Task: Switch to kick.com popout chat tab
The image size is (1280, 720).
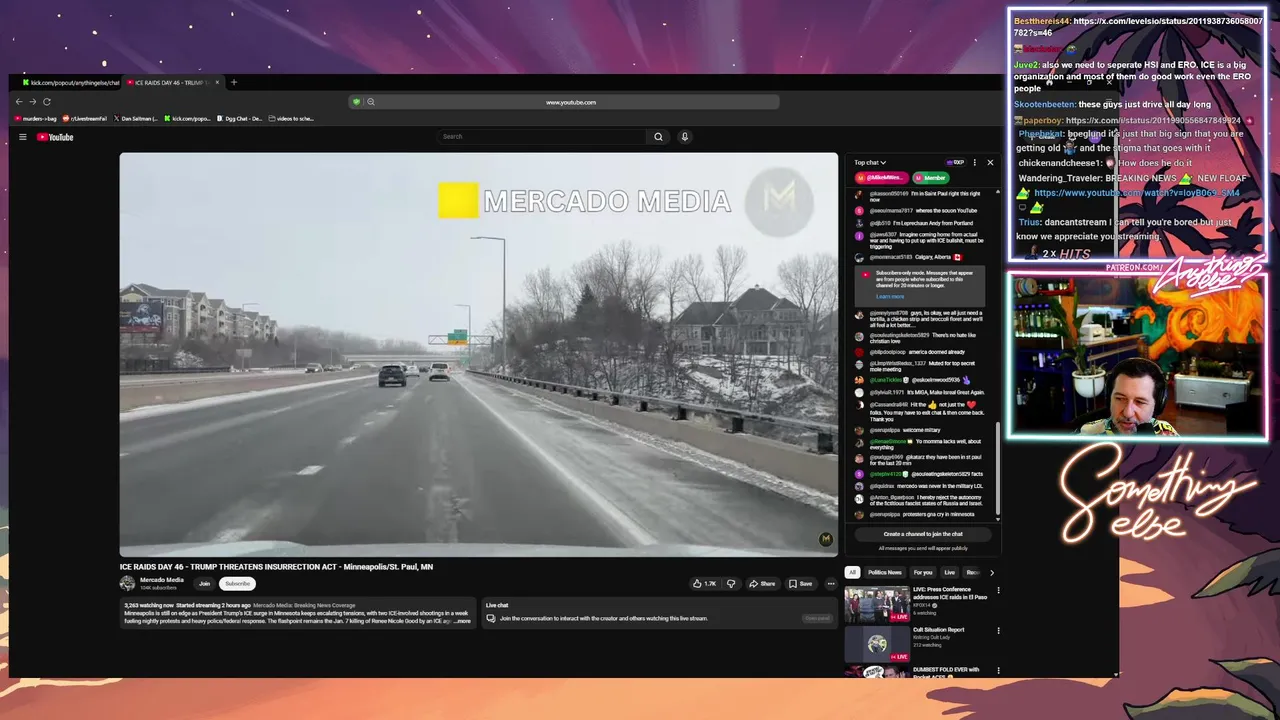Action: [70, 82]
